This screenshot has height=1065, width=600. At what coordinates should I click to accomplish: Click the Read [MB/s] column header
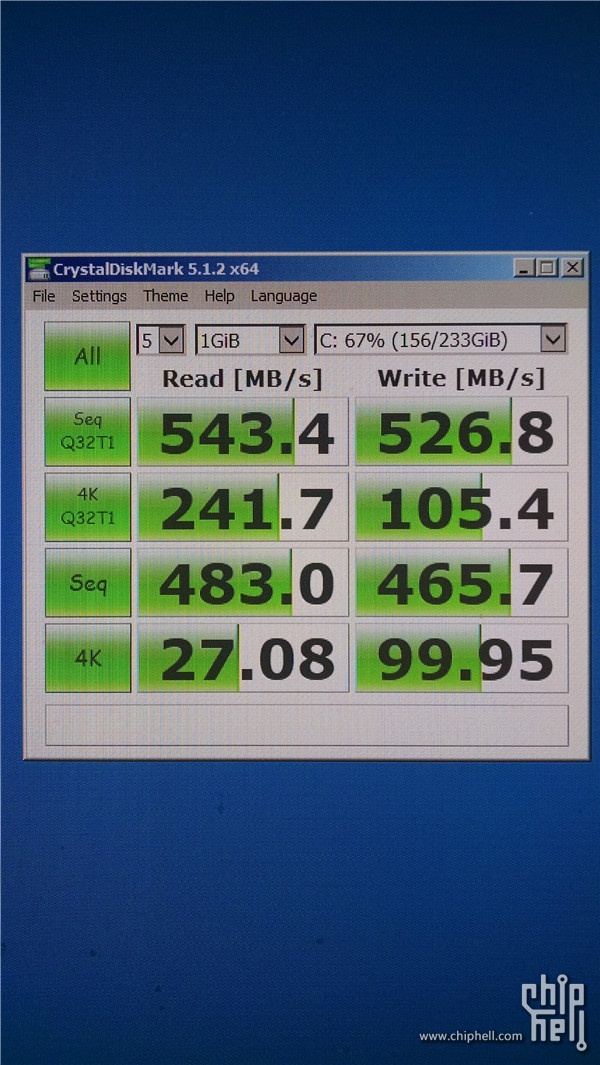(242, 378)
